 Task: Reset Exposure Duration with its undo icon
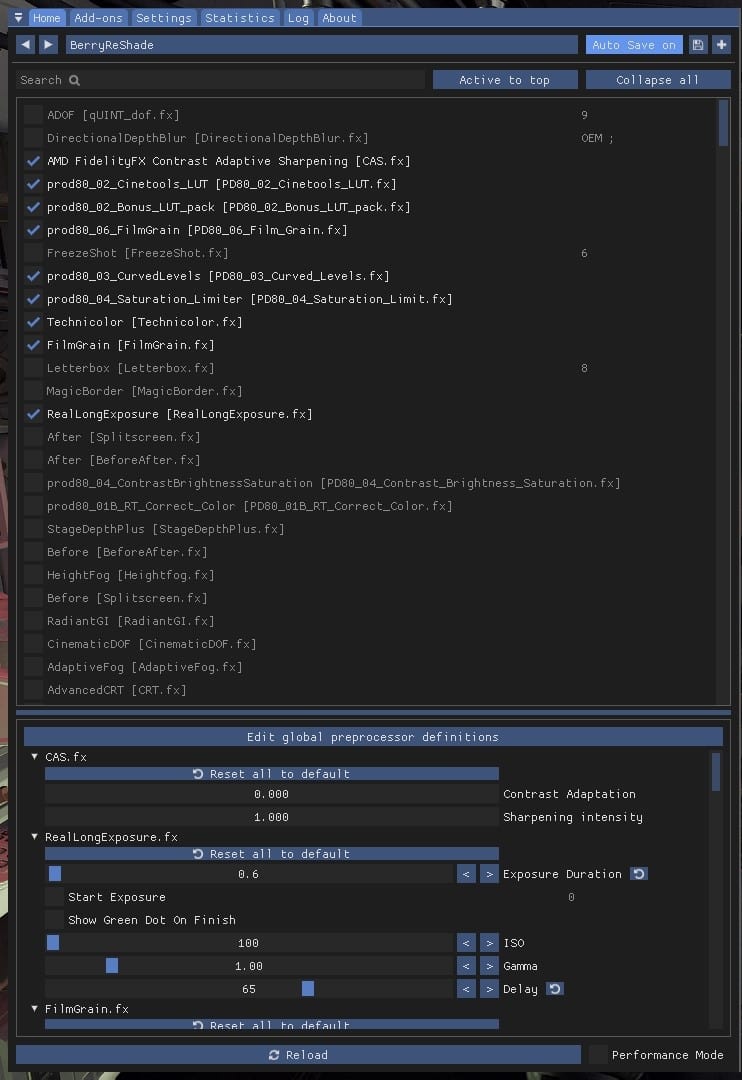coord(639,874)
